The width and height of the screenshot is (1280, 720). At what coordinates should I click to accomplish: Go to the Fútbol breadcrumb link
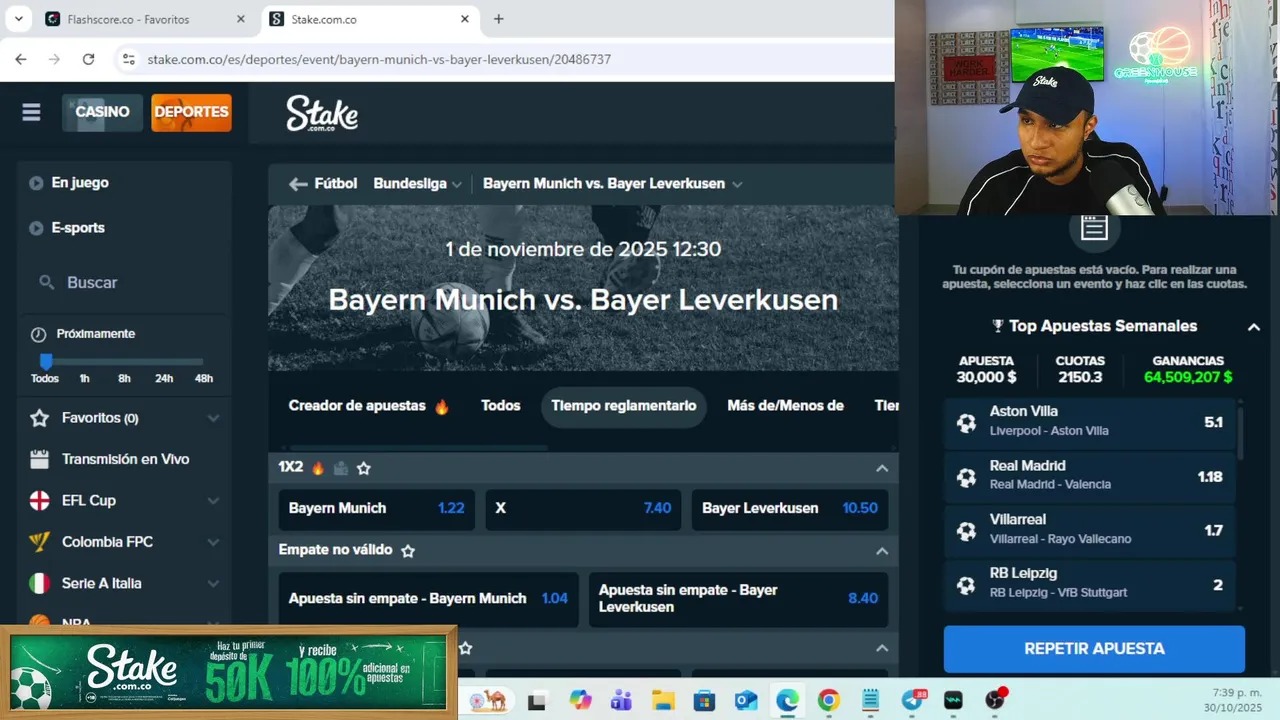point(336,184)
